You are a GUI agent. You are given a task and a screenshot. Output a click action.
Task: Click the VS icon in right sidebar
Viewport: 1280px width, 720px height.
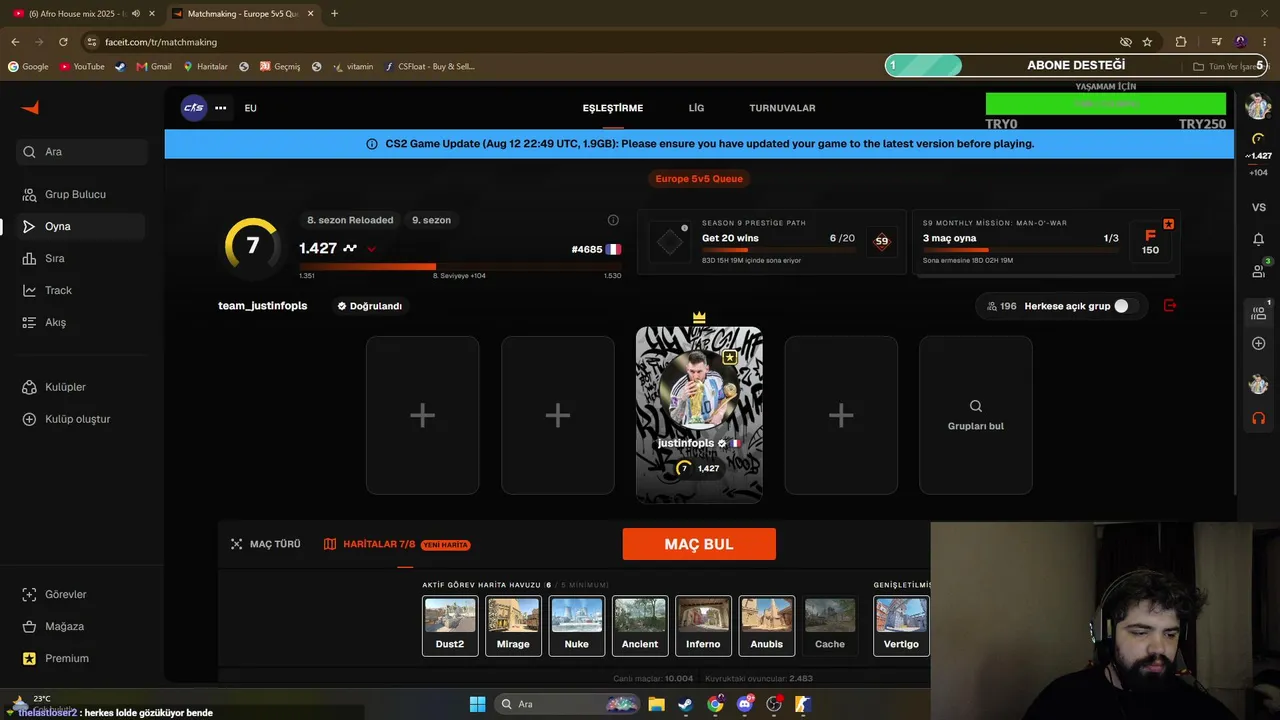coord(1259,207)
